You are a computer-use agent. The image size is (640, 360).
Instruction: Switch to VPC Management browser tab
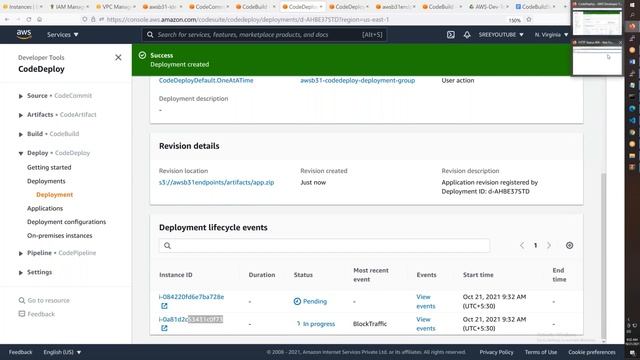[x=116, y=7]
